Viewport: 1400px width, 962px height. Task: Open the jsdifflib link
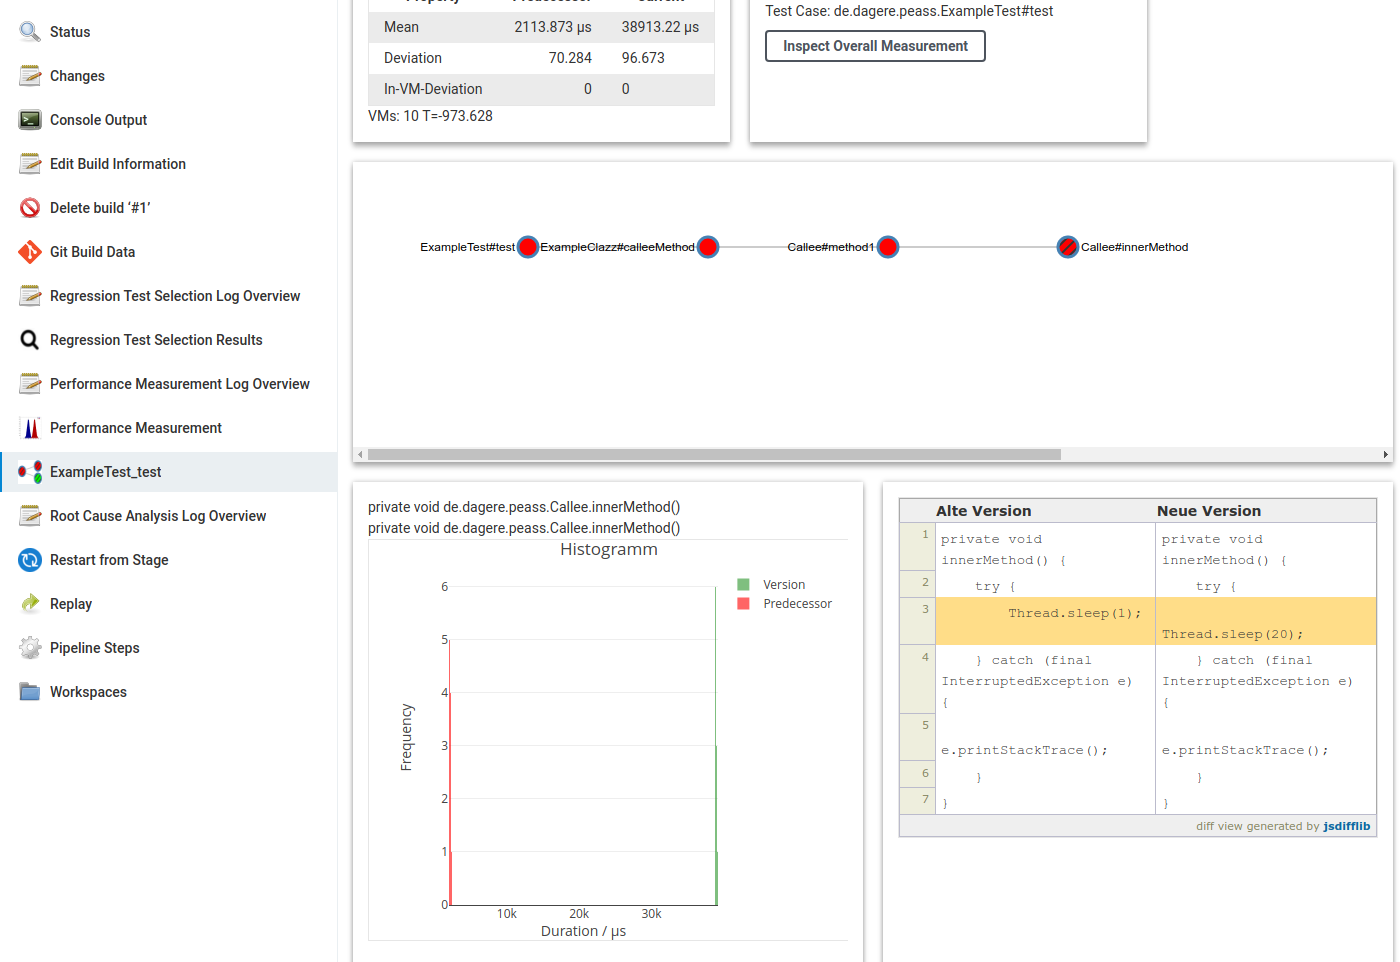pyautogui.click(x=1347, y=826)
